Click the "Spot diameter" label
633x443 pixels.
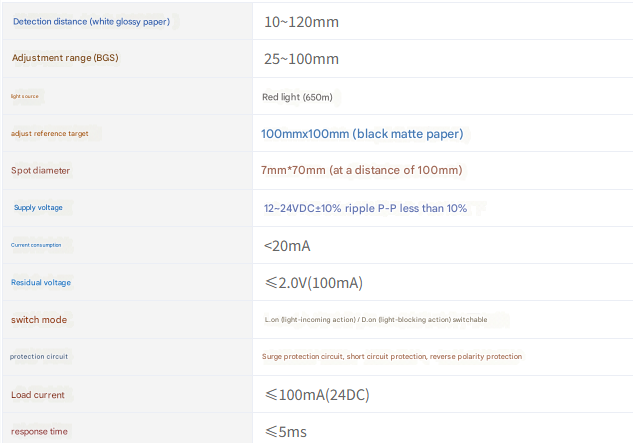[41, 170]
